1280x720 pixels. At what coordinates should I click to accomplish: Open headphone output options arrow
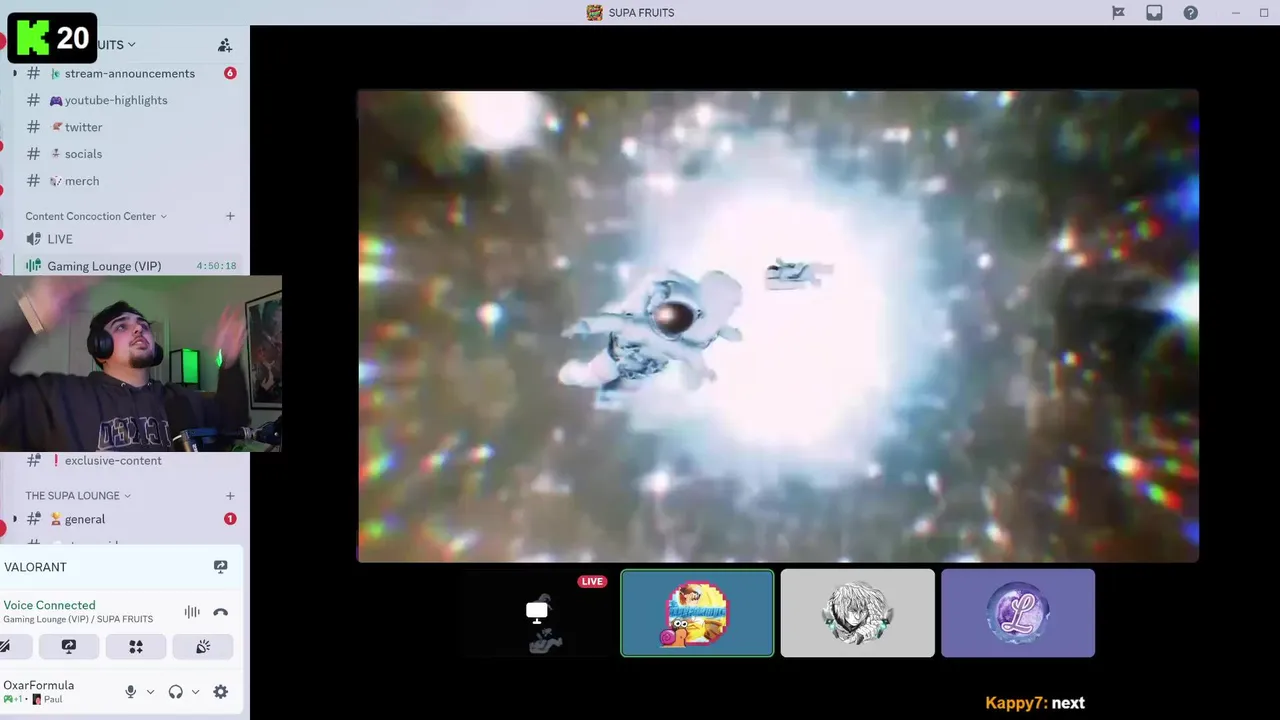pos(196,692)
